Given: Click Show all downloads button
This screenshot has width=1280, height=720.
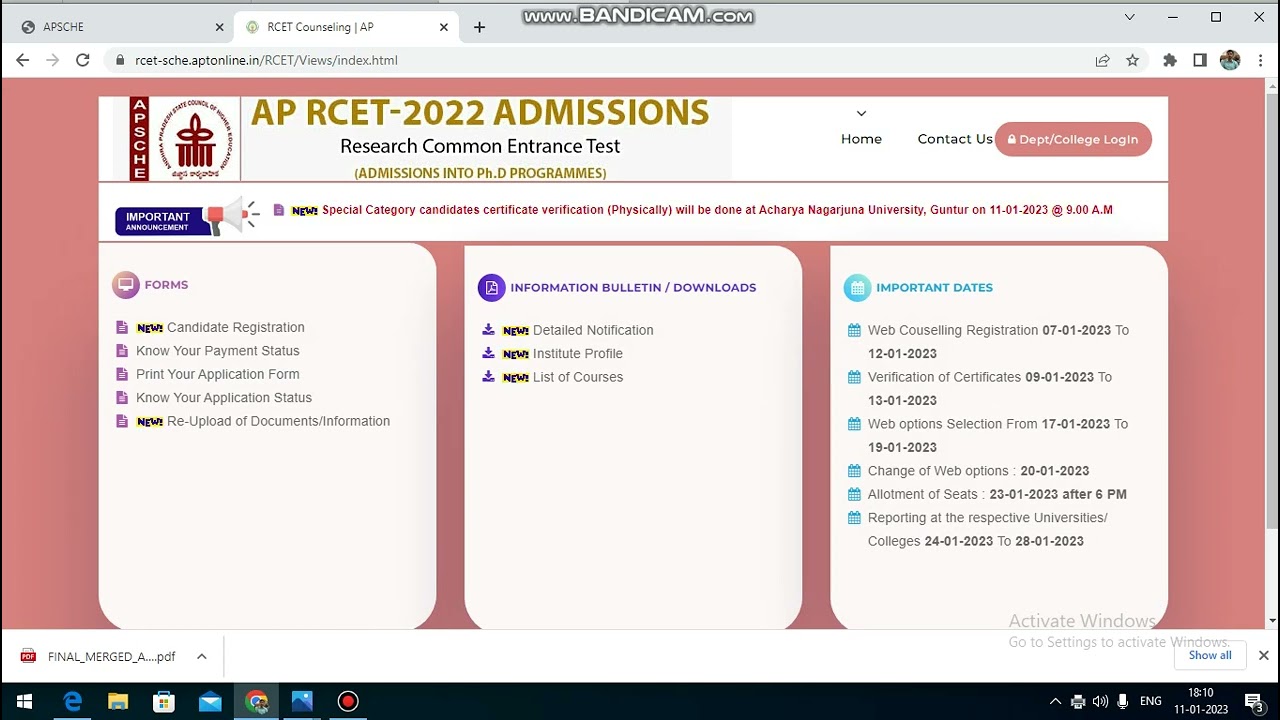Looking at the screenshot, I should click(x=1210, y=655).
